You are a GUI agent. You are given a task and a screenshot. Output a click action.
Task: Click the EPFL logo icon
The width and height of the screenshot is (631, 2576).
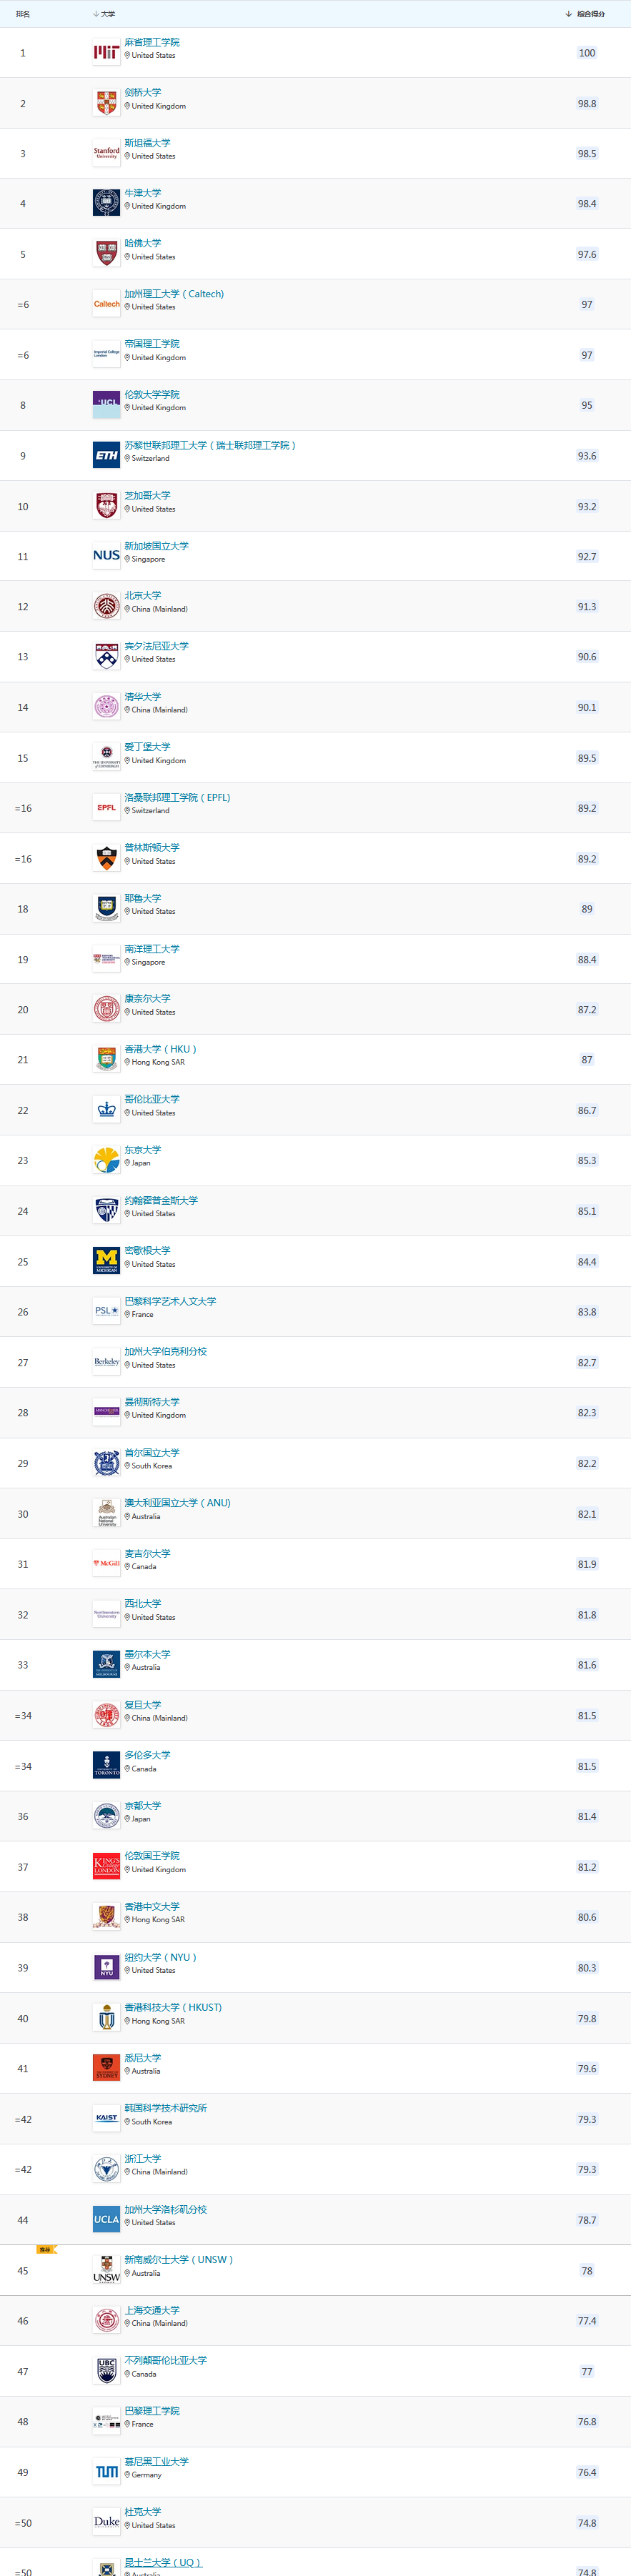click(x=106, y=807)
